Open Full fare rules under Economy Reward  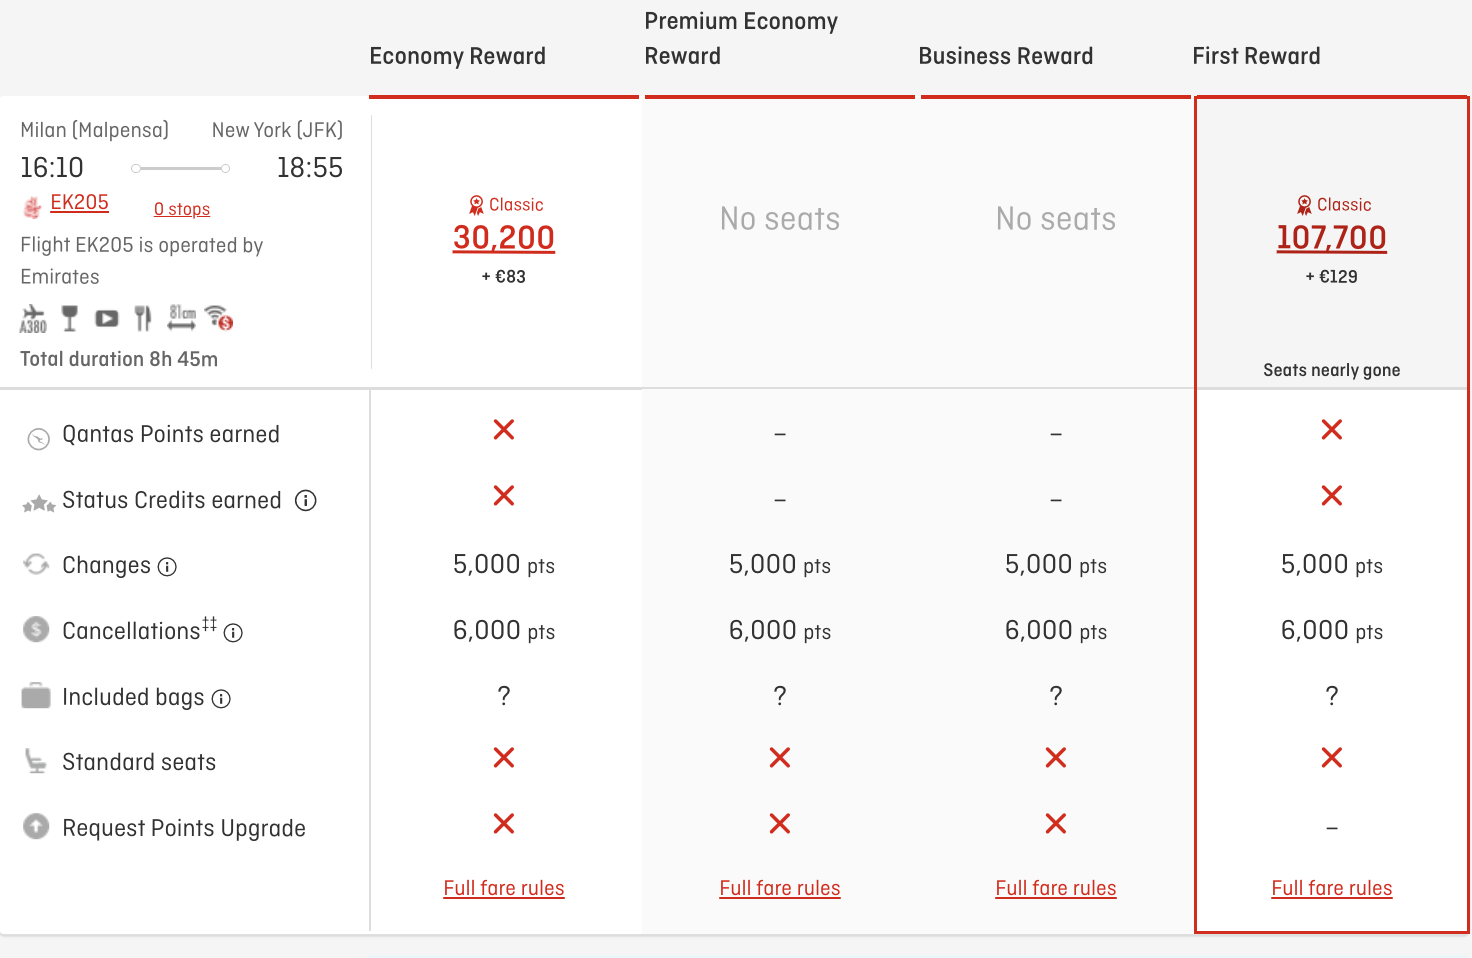pos(504,888)
